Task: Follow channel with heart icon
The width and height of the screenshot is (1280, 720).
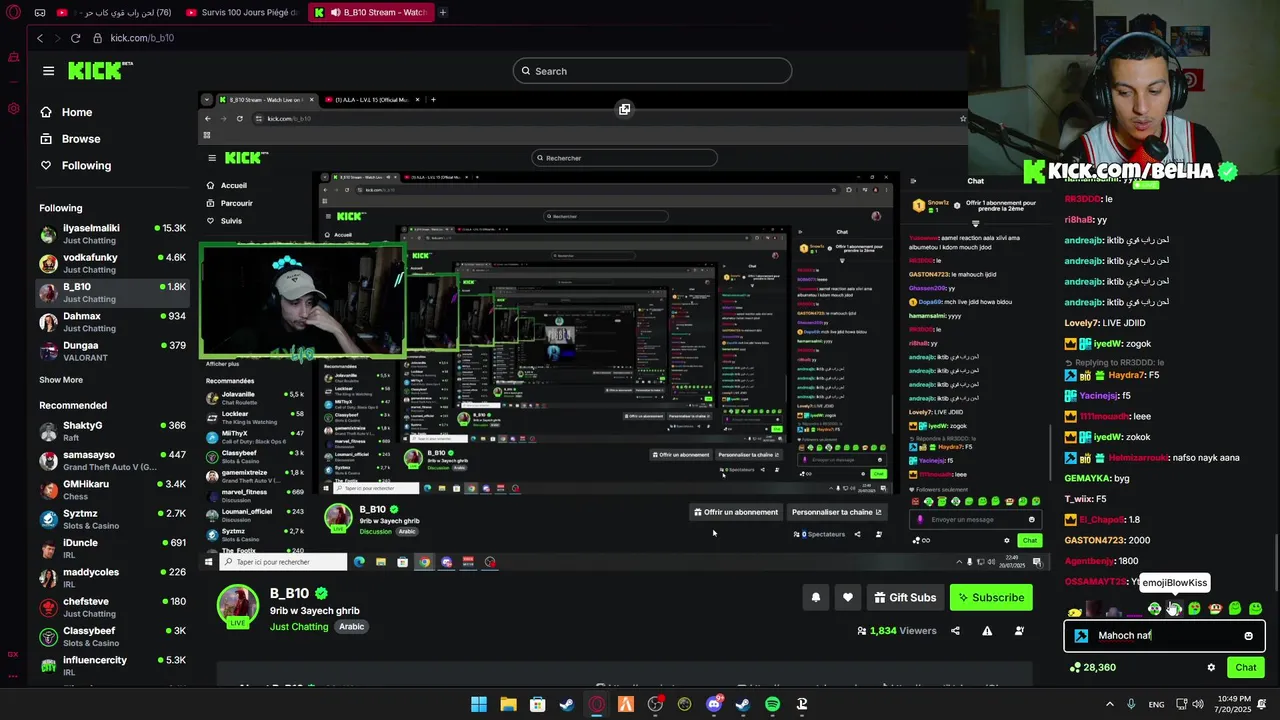Action: click(848, 597)
